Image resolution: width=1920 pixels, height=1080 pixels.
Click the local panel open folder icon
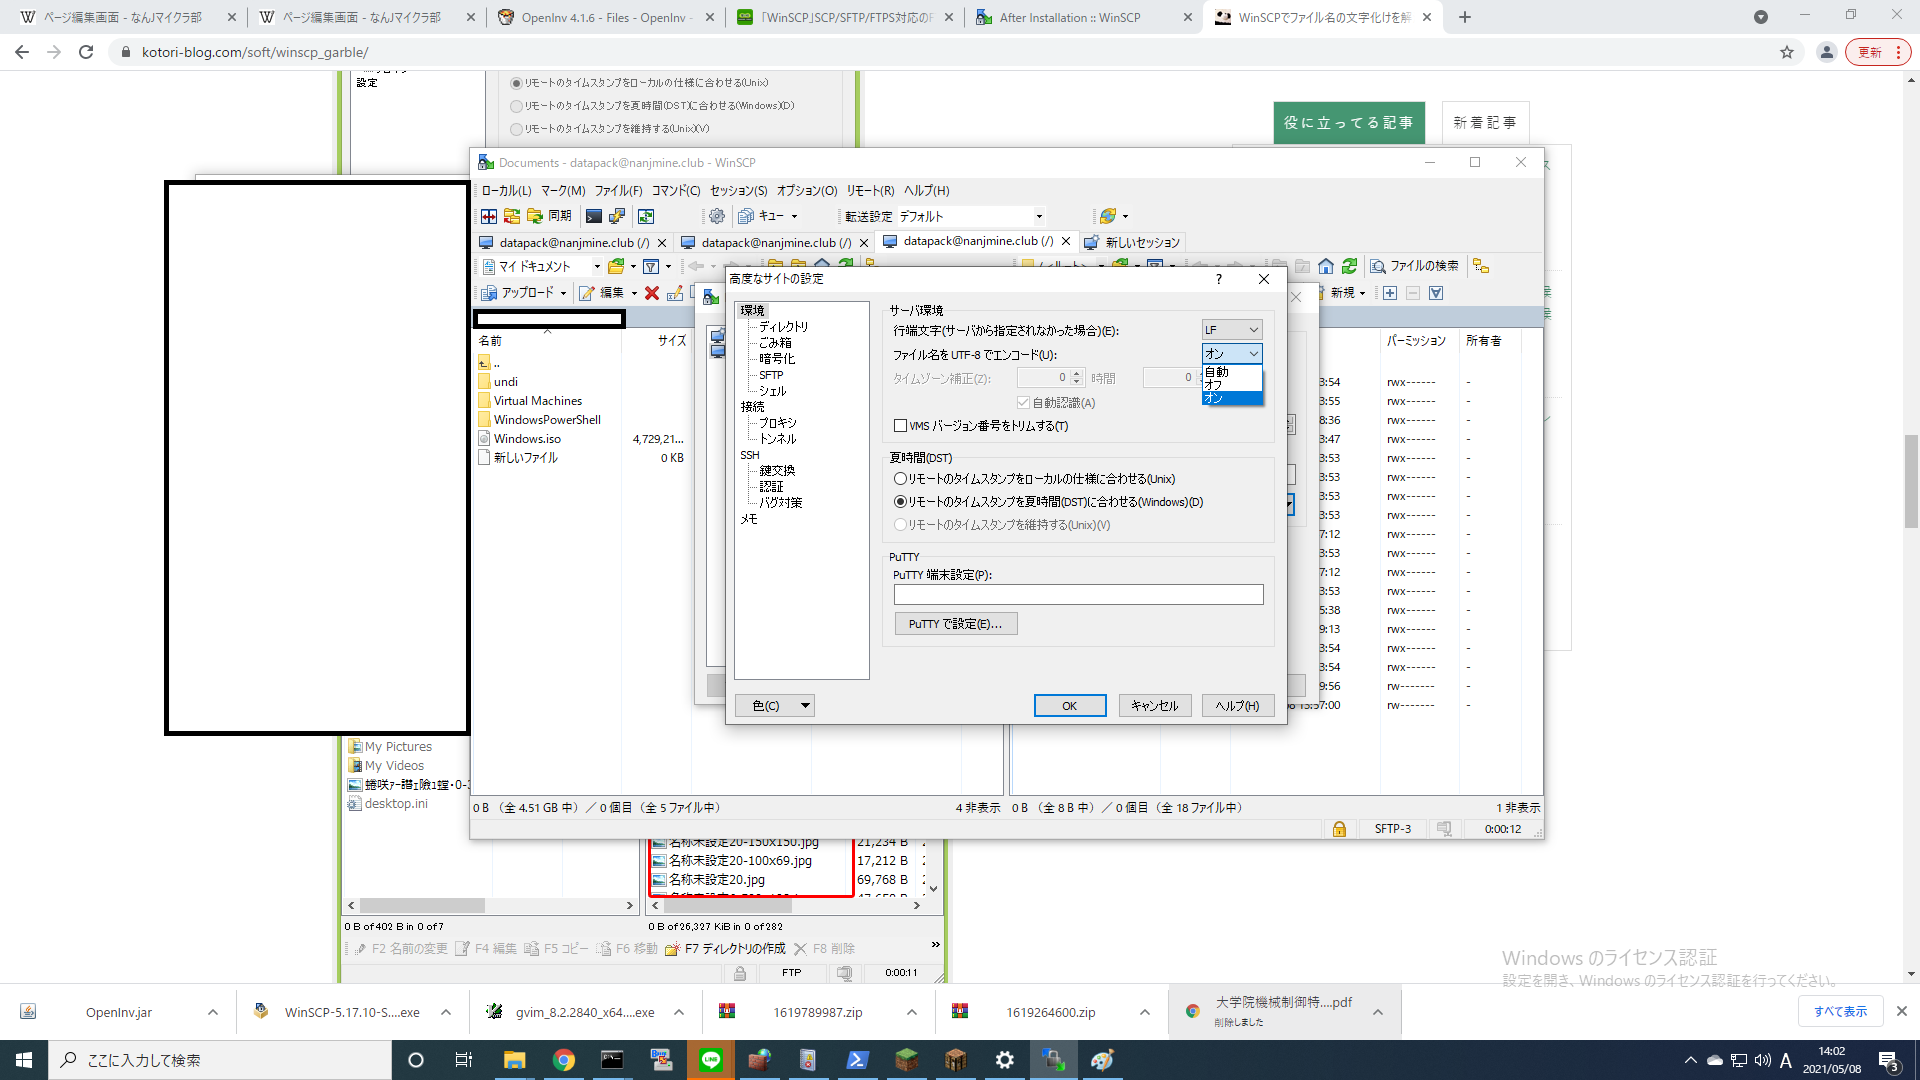[616, 266]
